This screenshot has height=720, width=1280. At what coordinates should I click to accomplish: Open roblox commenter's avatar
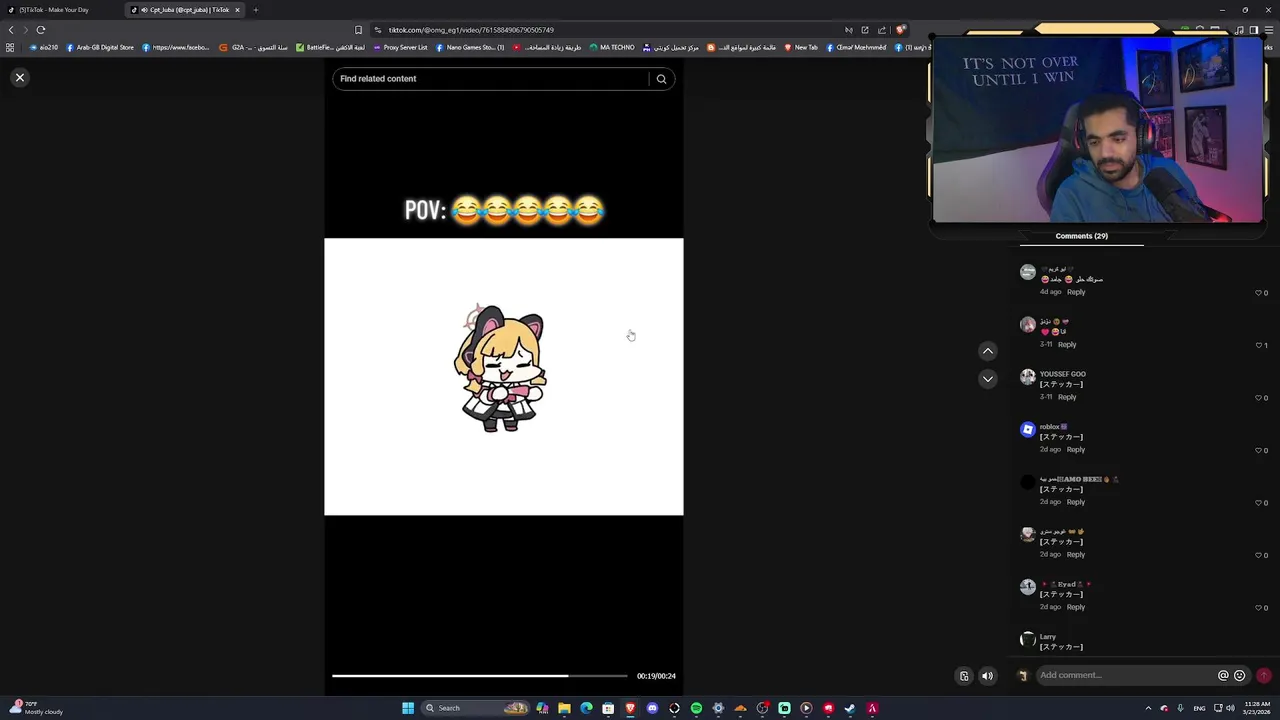[1027, 430]
